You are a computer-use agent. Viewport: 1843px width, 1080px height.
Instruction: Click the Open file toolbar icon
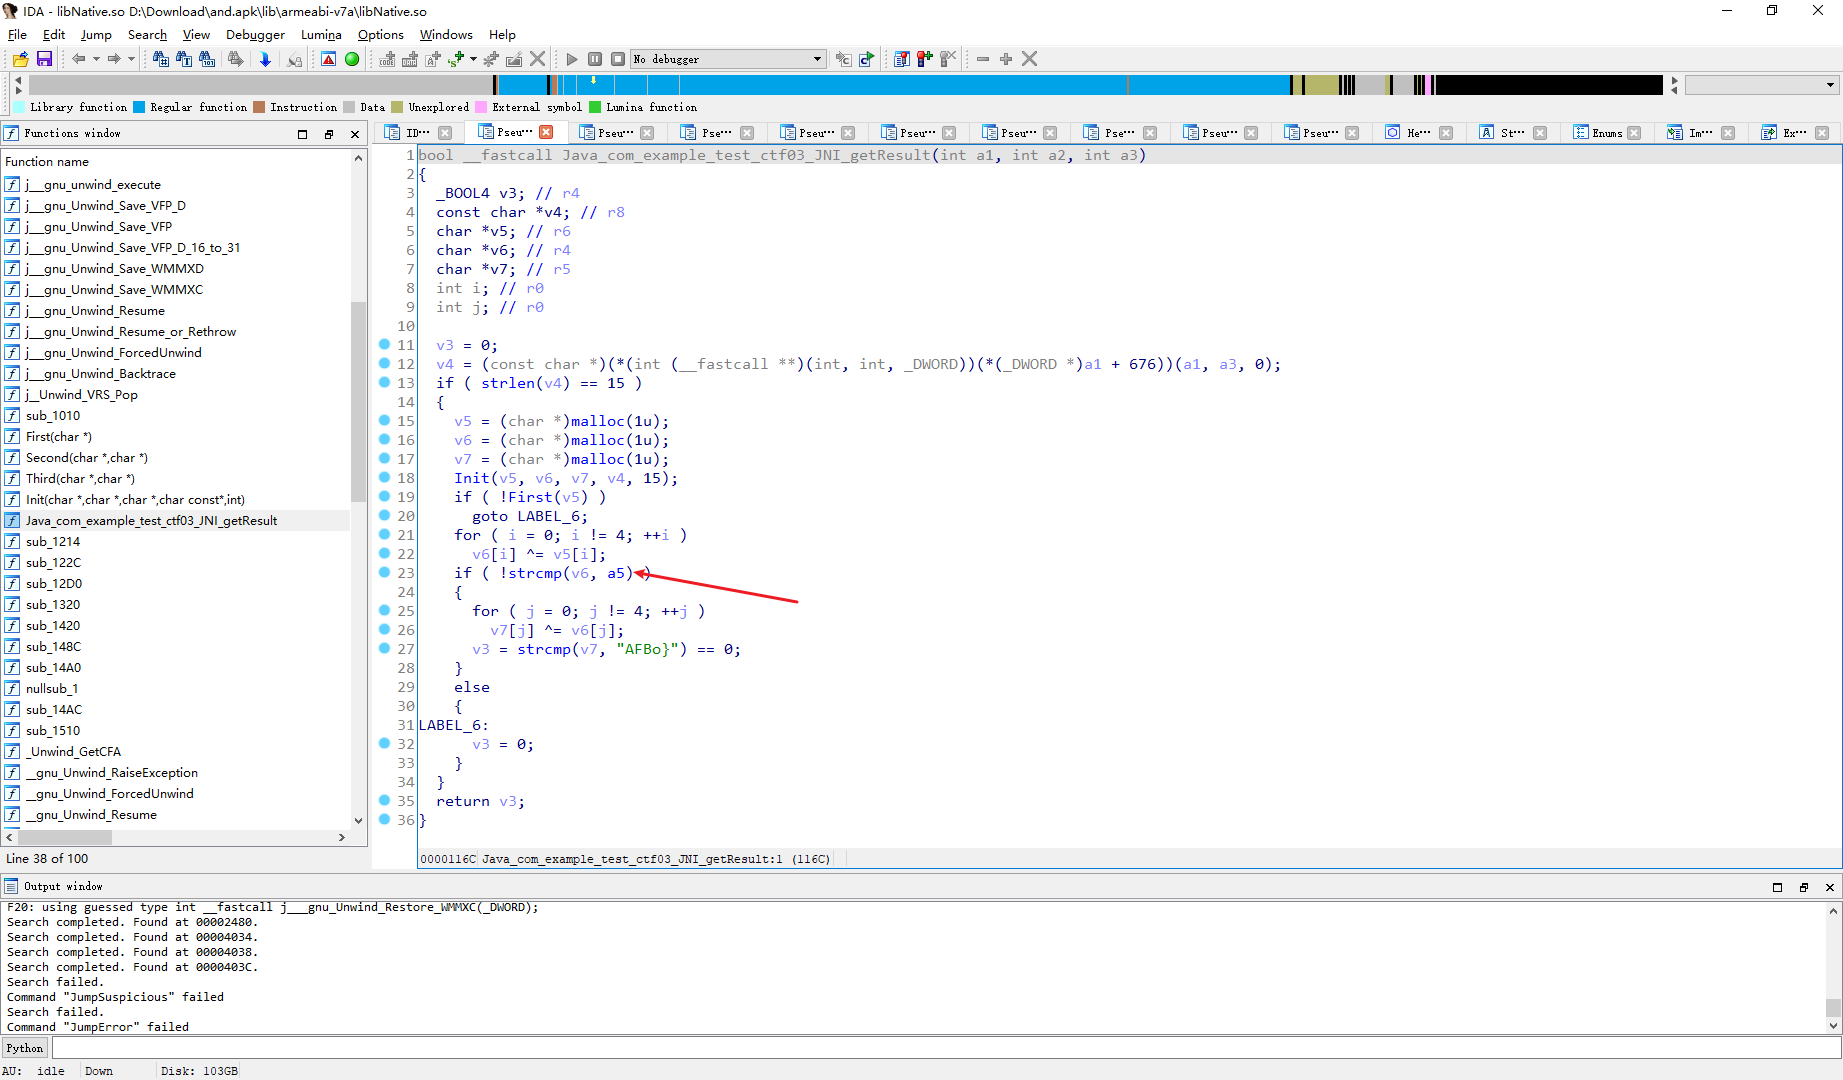click(x=20, y=59)
